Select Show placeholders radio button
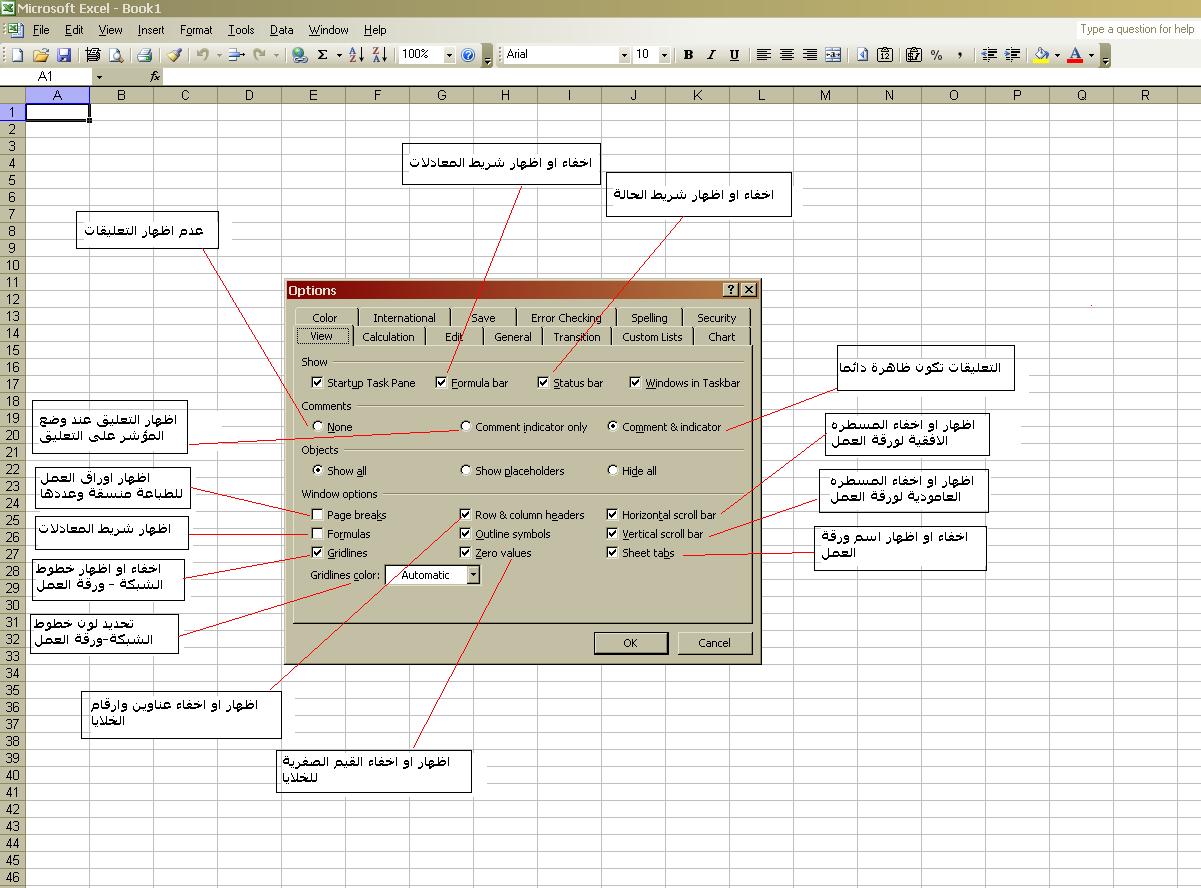1201x888 pixels. coord(466,471)
